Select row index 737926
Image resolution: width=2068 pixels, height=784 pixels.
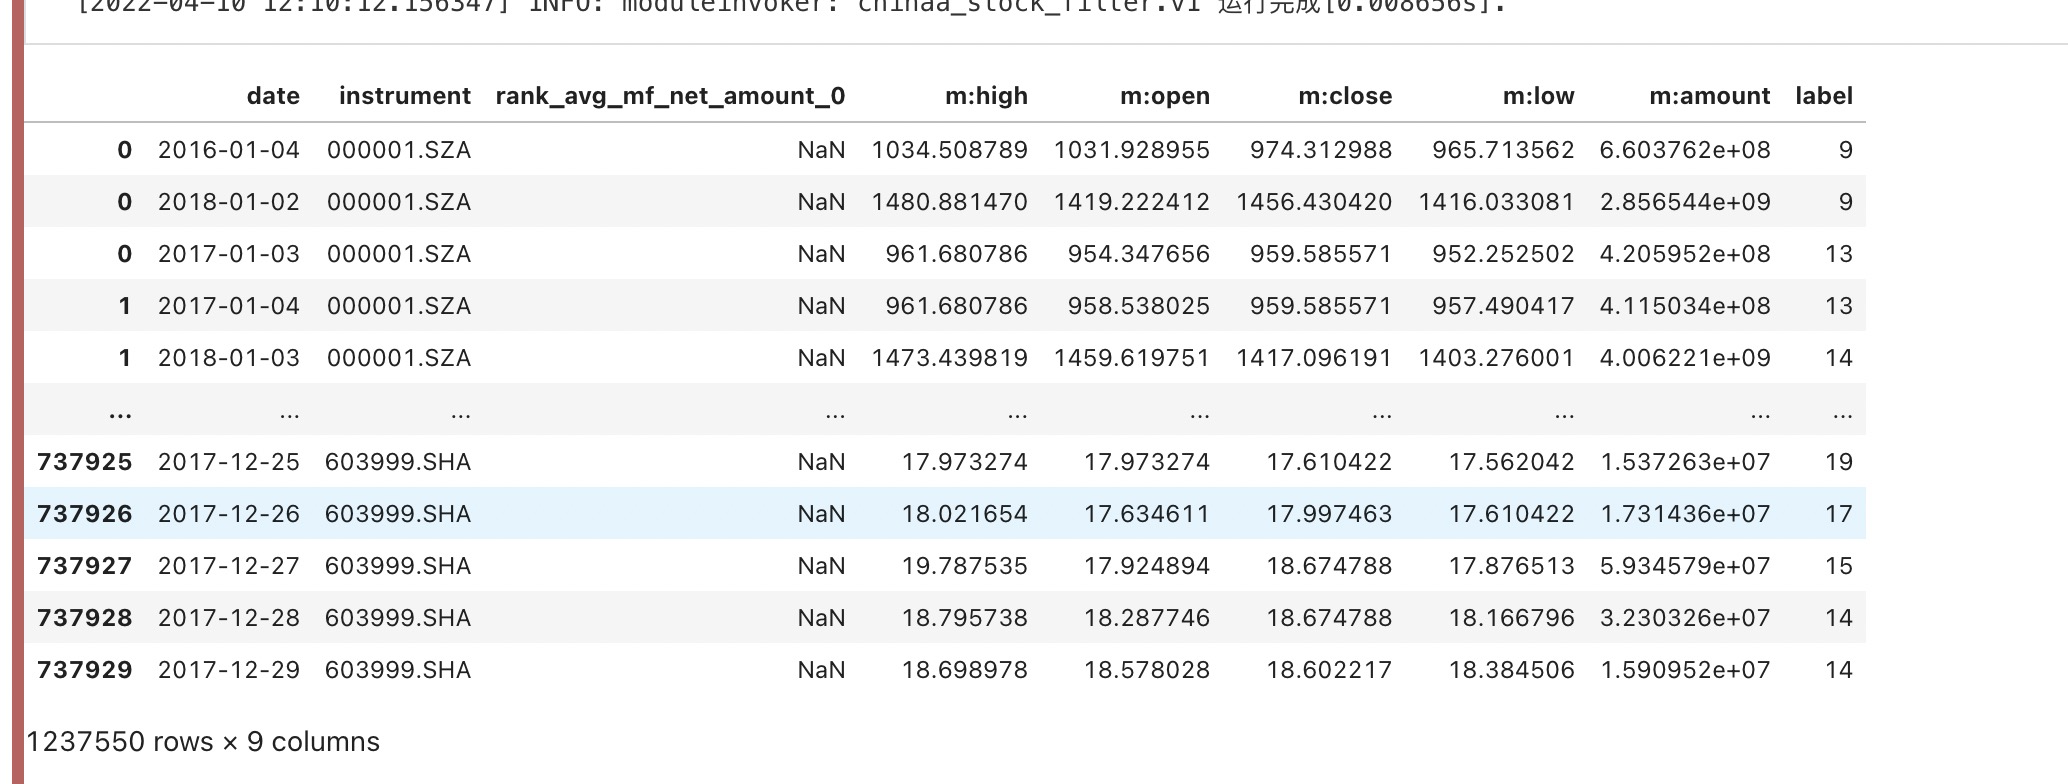(x=85, y=514)
